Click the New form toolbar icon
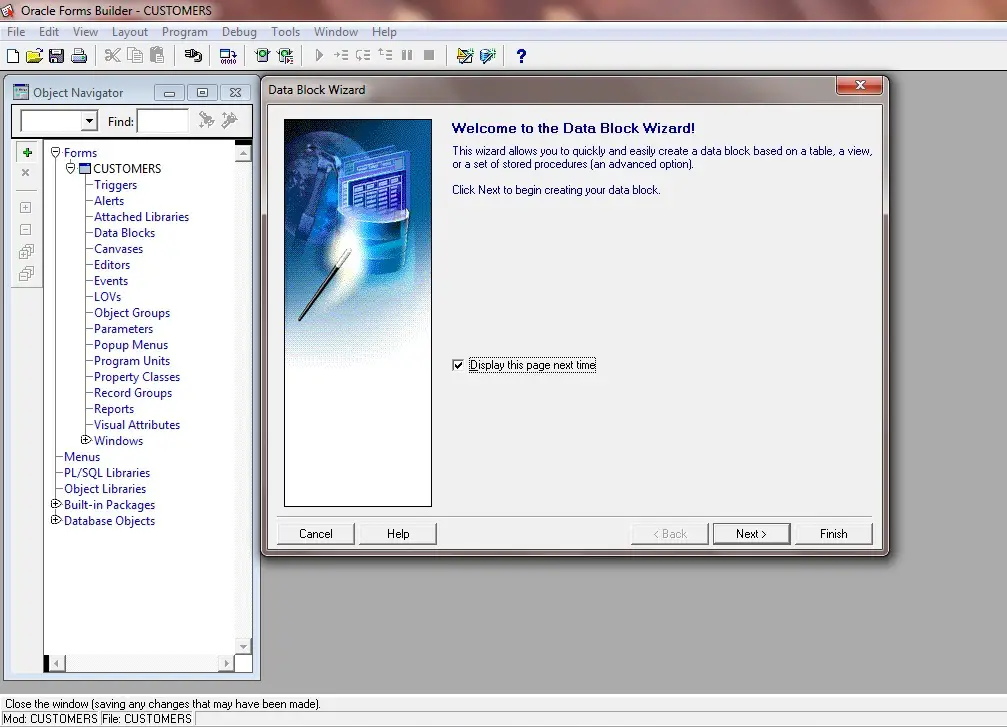The width and height of the screenshot is (1007, 727). [x=13, y=56]
